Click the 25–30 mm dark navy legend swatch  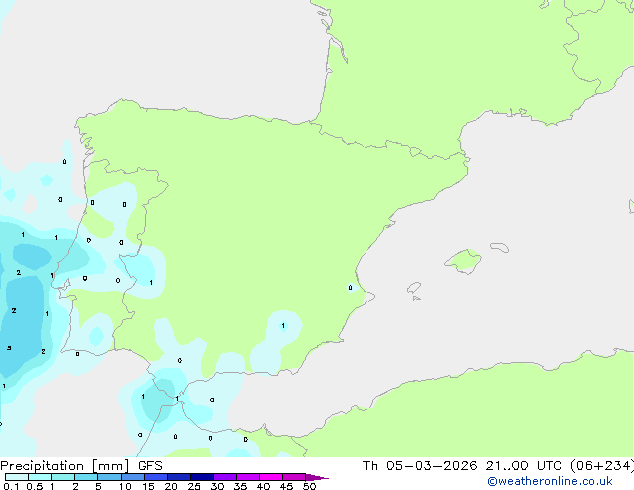201,477
